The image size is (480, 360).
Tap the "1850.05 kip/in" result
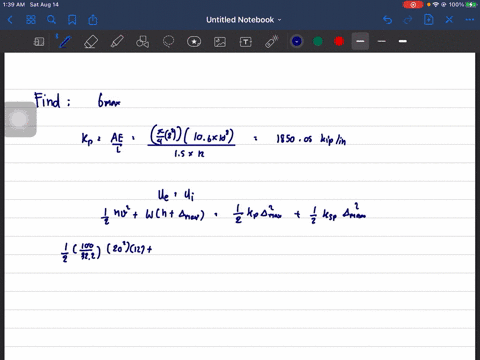point(311,139)
